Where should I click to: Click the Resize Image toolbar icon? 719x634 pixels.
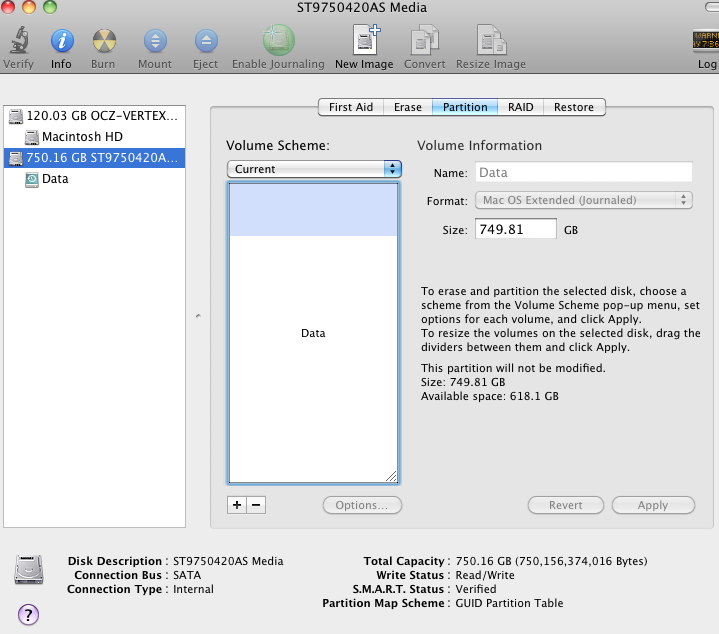491,40
